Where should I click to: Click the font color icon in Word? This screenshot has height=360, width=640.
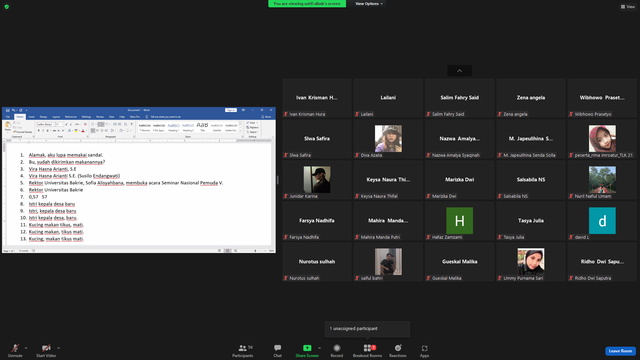point(83,131)
